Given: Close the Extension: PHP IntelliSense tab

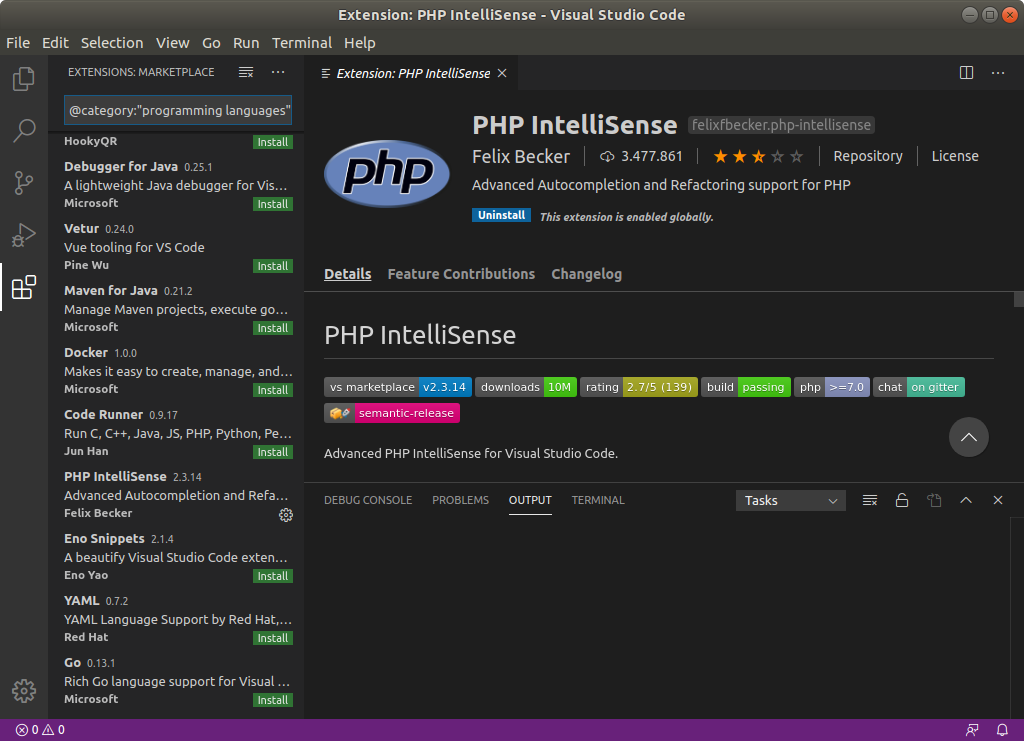Looking at the screenshot, I should click(x=502, y=73).
